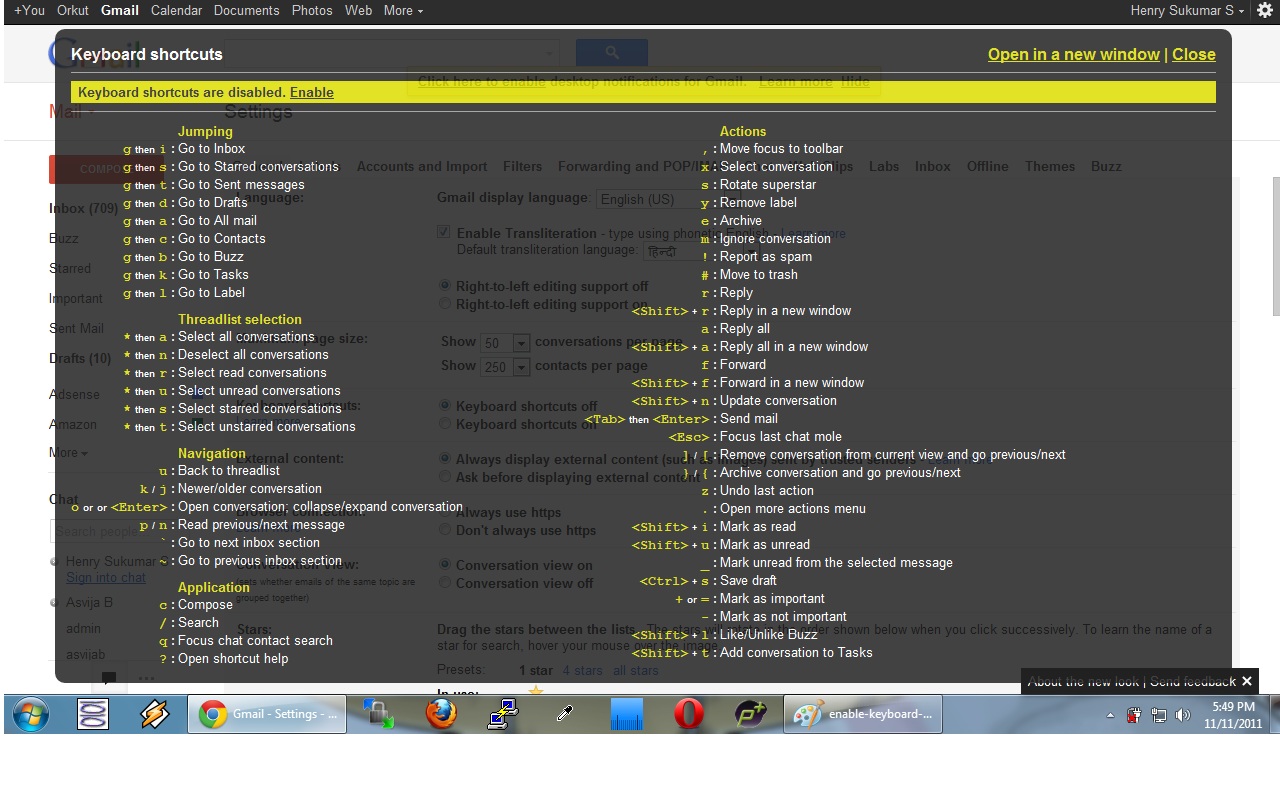Dismiss the 'About the new look' bar with X
This screenshot has height=800, width=1280.
(x=1246, y=681)
